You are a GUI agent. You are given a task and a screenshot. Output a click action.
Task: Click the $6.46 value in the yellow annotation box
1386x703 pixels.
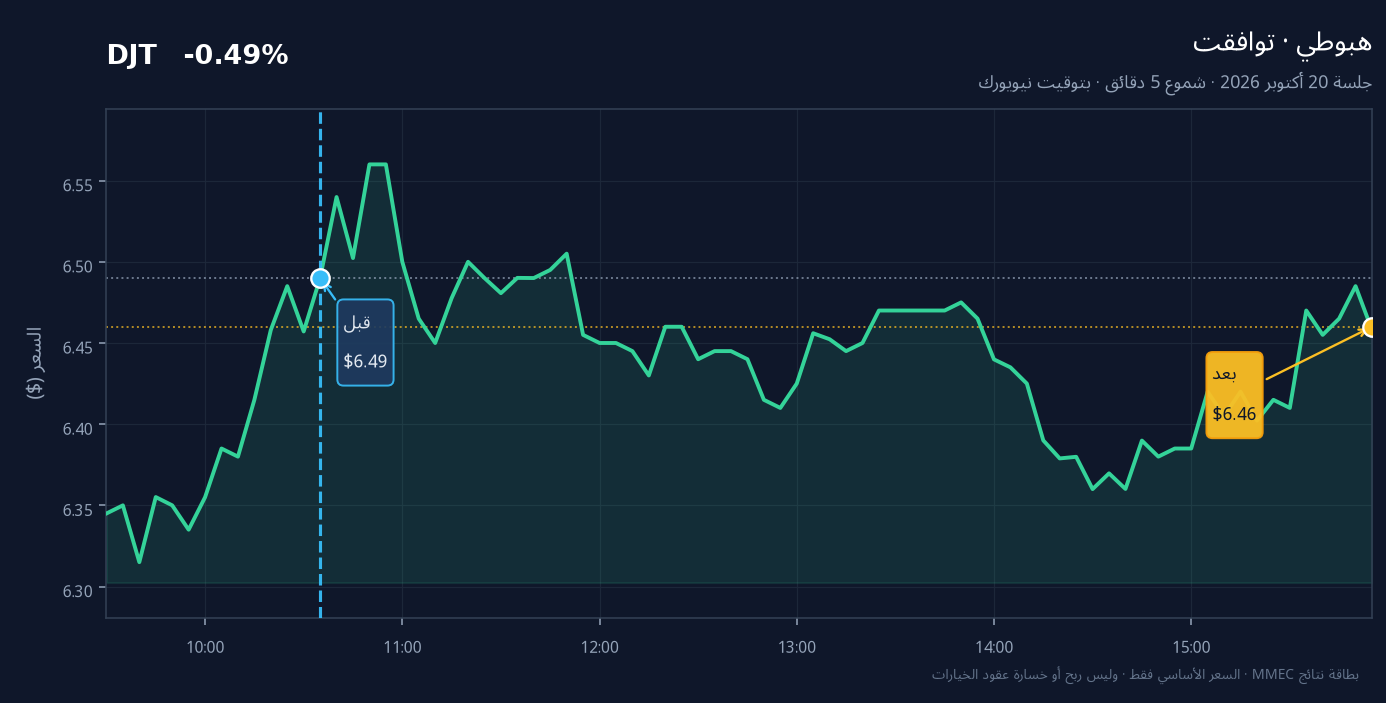click(x=1234, y=414)
